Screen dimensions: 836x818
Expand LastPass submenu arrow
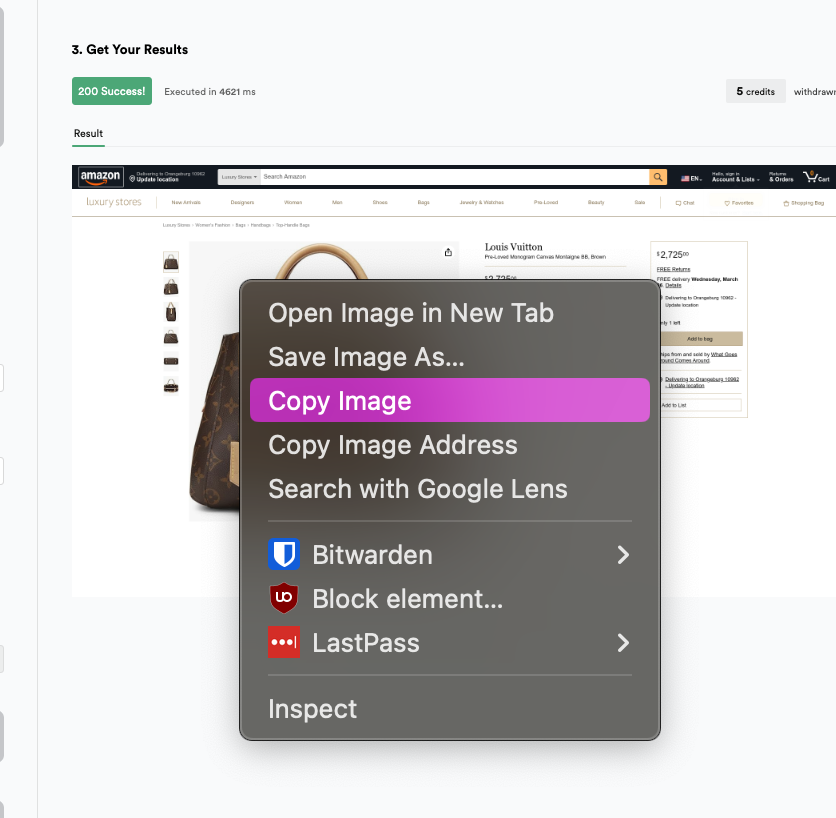point(623,643)
